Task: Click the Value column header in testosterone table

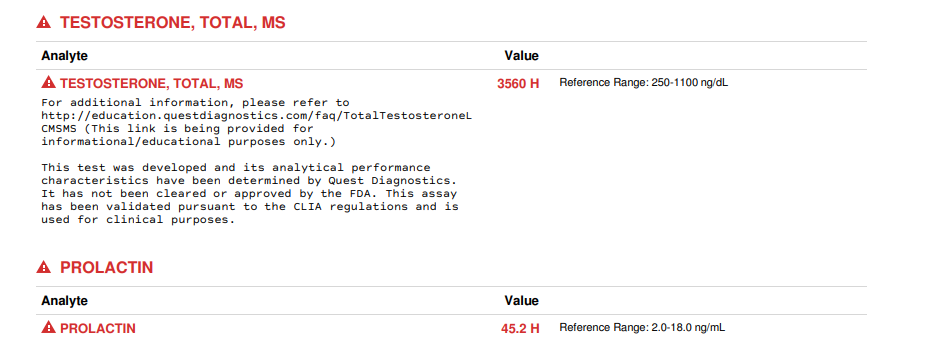Action: pos(522,56)
